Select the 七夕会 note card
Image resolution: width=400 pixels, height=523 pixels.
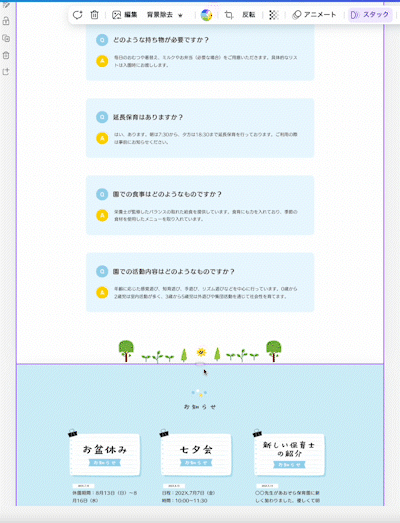(196, 454)
